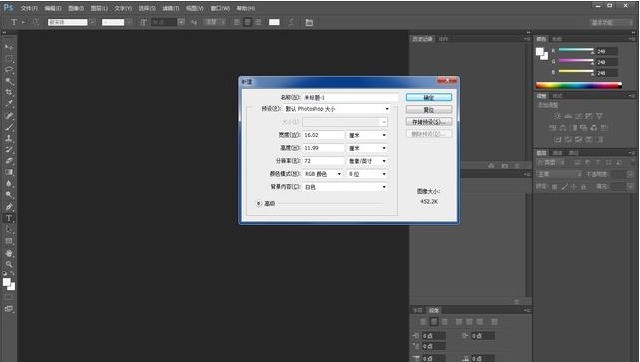The image size is (640, 362).
Task: Open the Image menu
Action: (76, 8)
